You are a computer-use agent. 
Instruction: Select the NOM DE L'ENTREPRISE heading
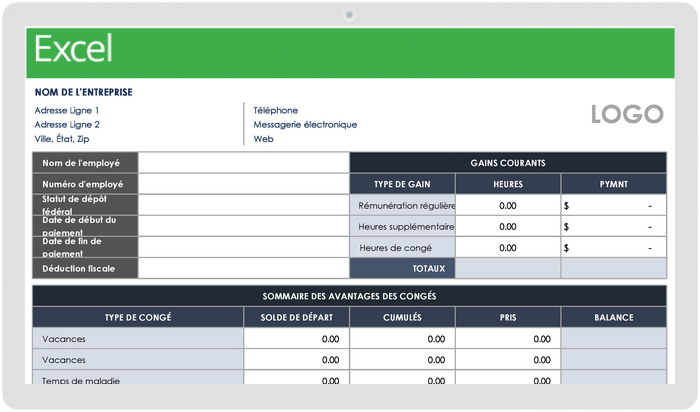(x=83, y=92)
